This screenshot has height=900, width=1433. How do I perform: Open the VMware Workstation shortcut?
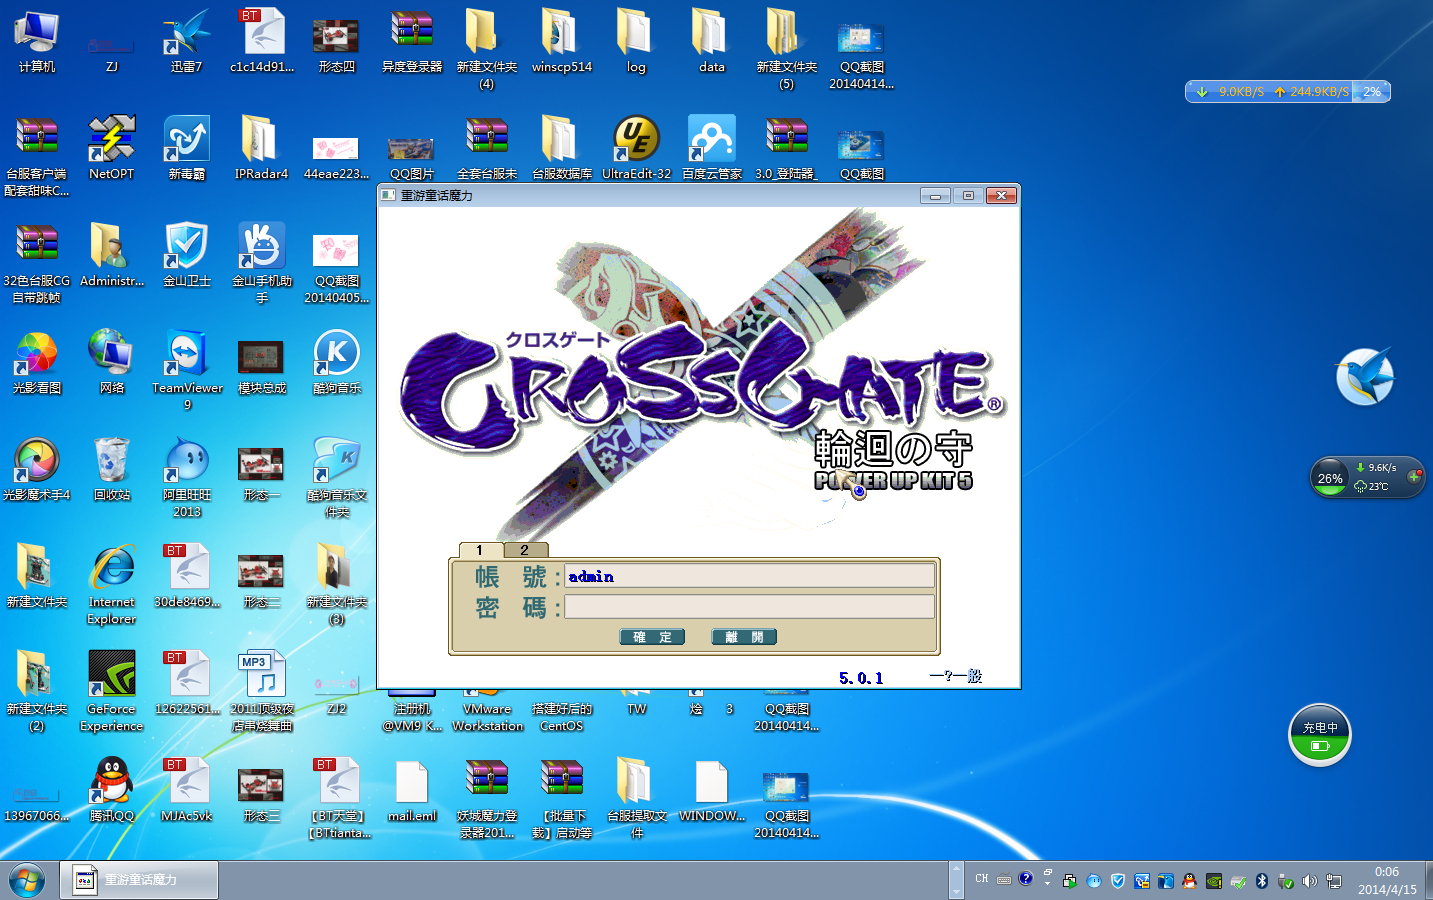(487, 708)
